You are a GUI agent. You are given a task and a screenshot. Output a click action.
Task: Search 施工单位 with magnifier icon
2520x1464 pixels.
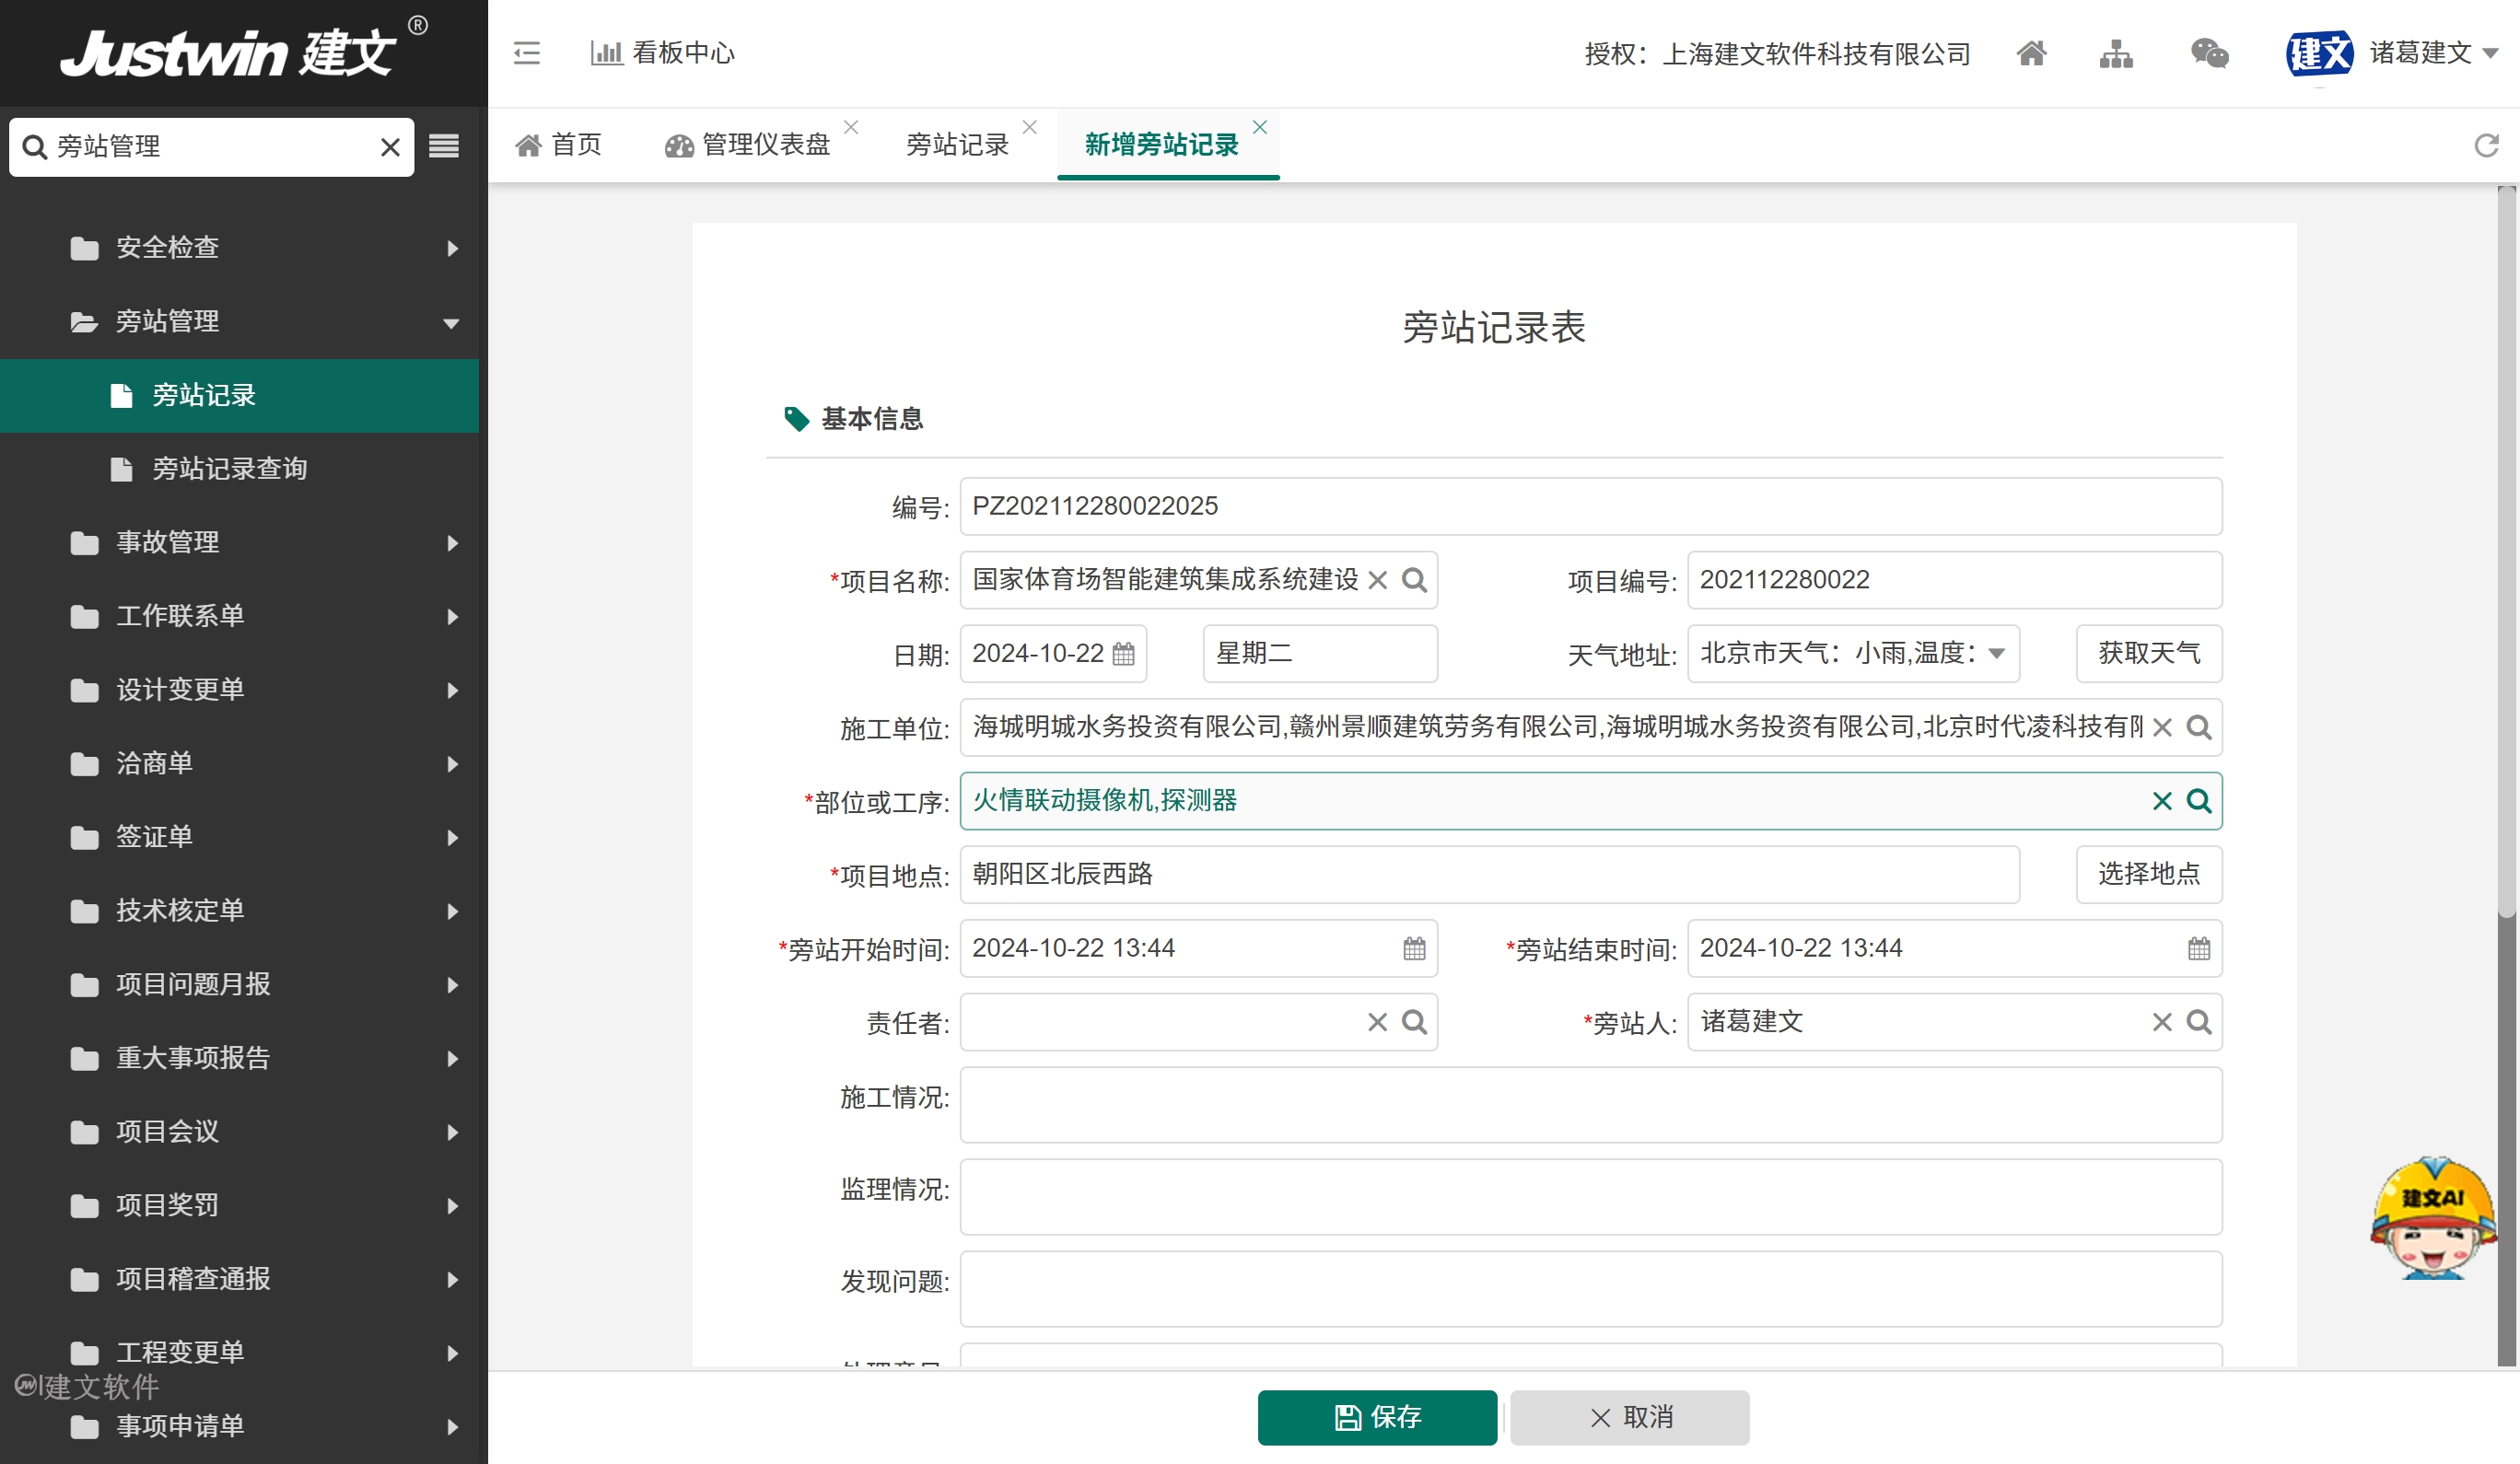click(x=2199, y=727)
